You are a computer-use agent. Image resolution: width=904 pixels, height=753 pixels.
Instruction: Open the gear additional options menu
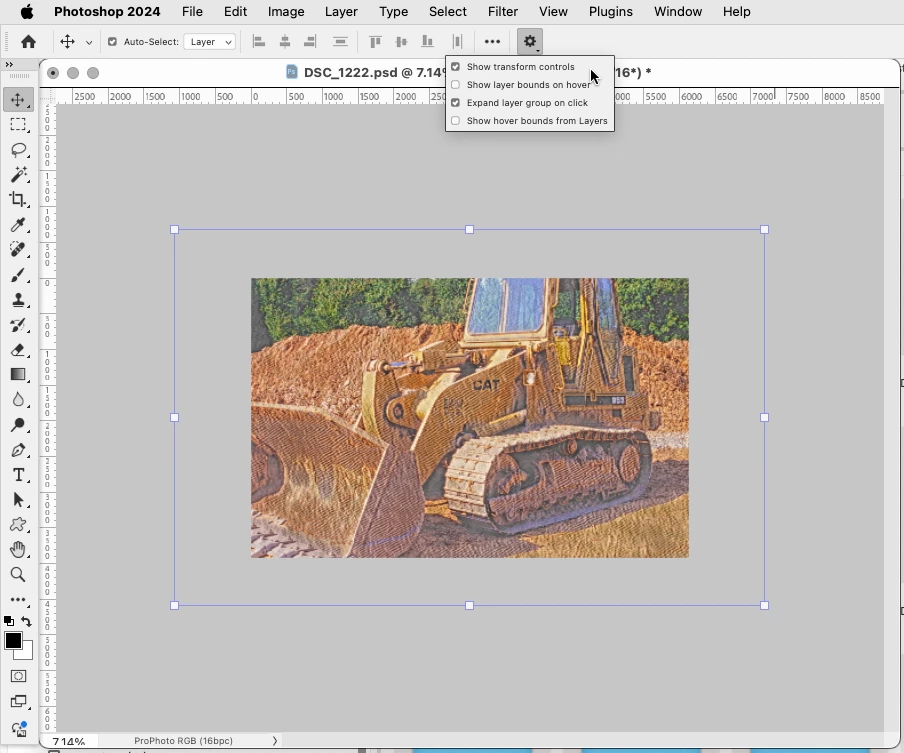point(530,41)
